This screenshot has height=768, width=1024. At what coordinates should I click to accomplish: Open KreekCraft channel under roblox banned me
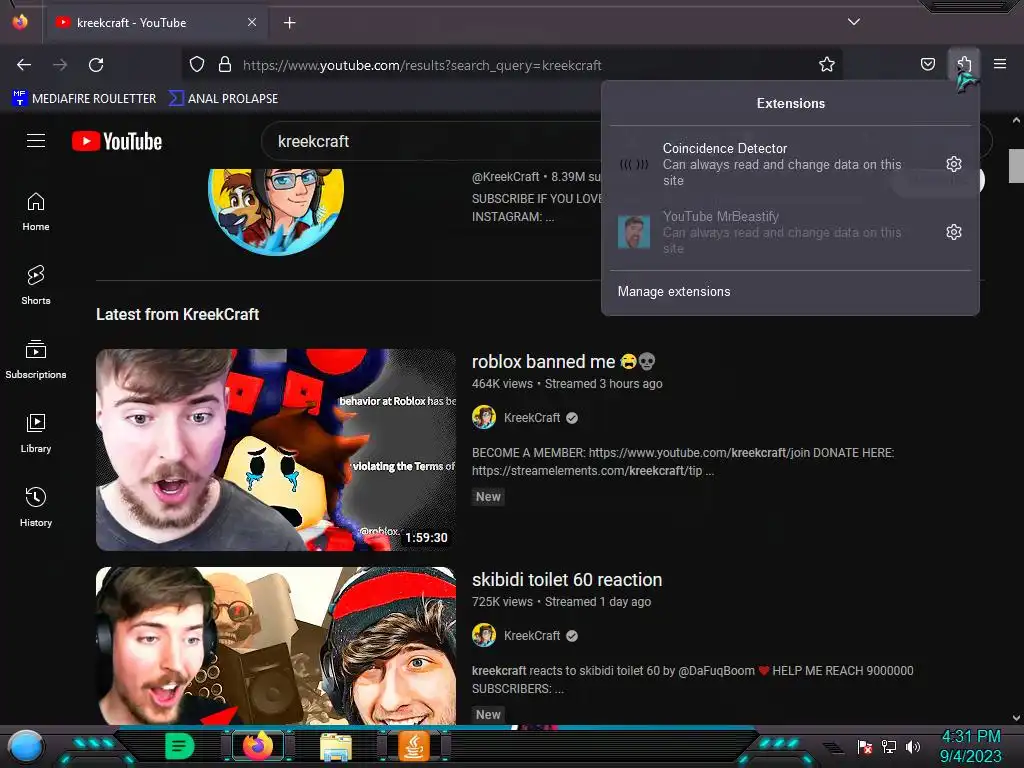click(532, 417)
